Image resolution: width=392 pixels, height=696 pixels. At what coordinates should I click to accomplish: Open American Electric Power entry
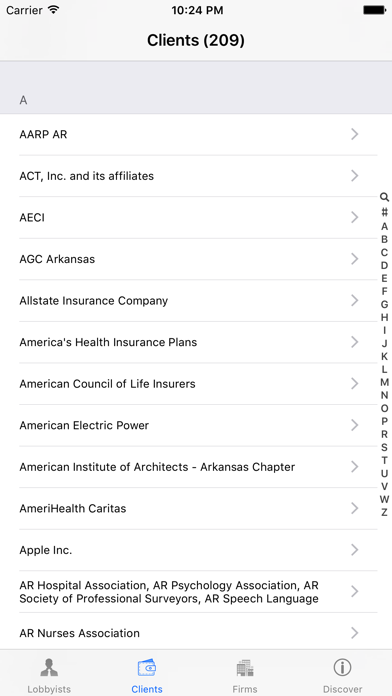click(x=196, y=425)
